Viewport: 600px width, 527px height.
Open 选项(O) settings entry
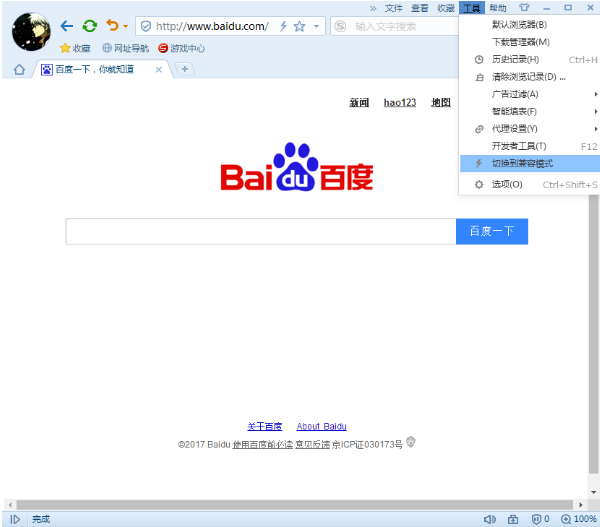click(529, 185)
